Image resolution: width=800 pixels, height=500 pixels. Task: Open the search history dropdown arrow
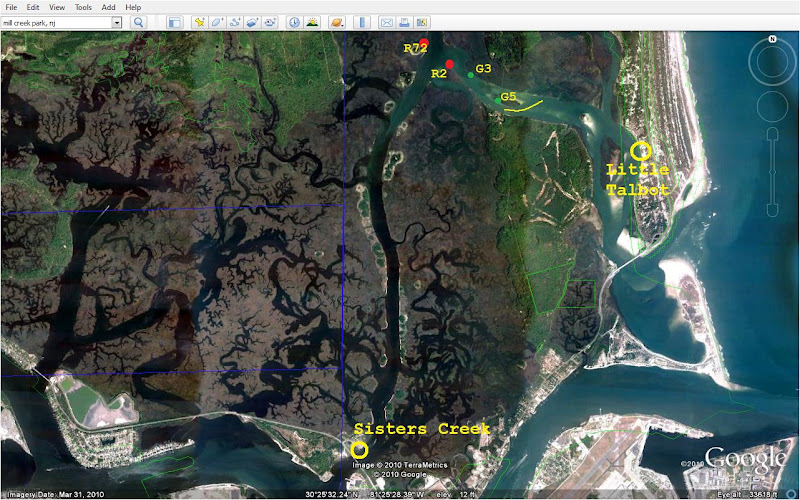click(117, 22)
